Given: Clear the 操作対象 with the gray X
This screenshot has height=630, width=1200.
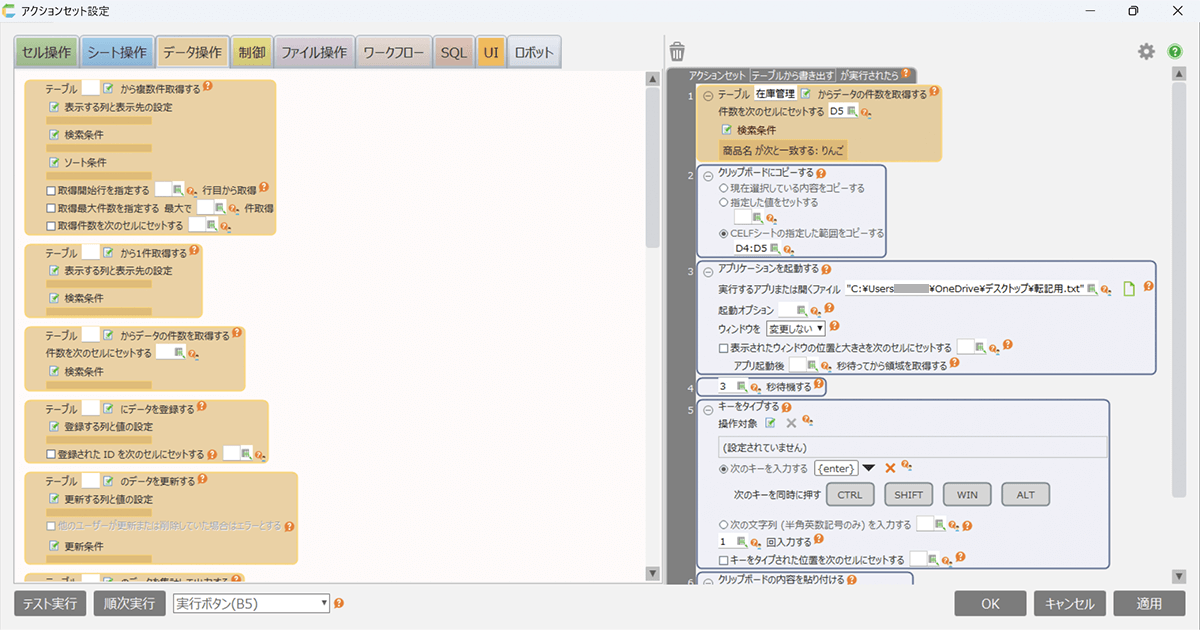Looking at the screenshot, I should (x=790, y=424).
